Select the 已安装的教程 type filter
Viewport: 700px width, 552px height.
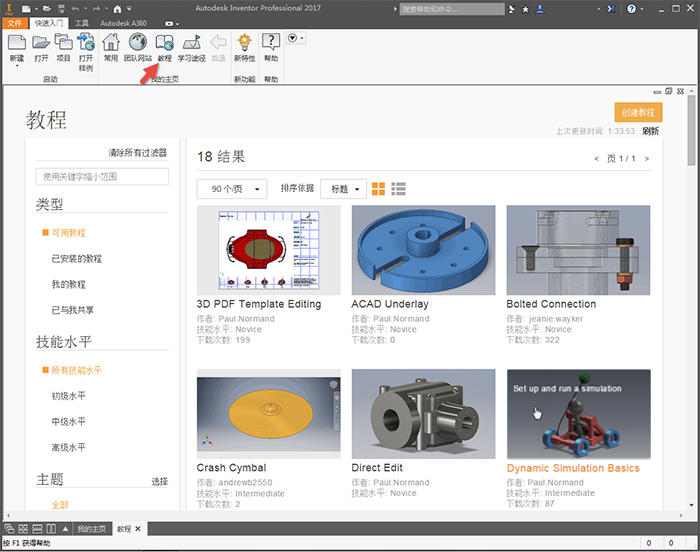point(77,259)
